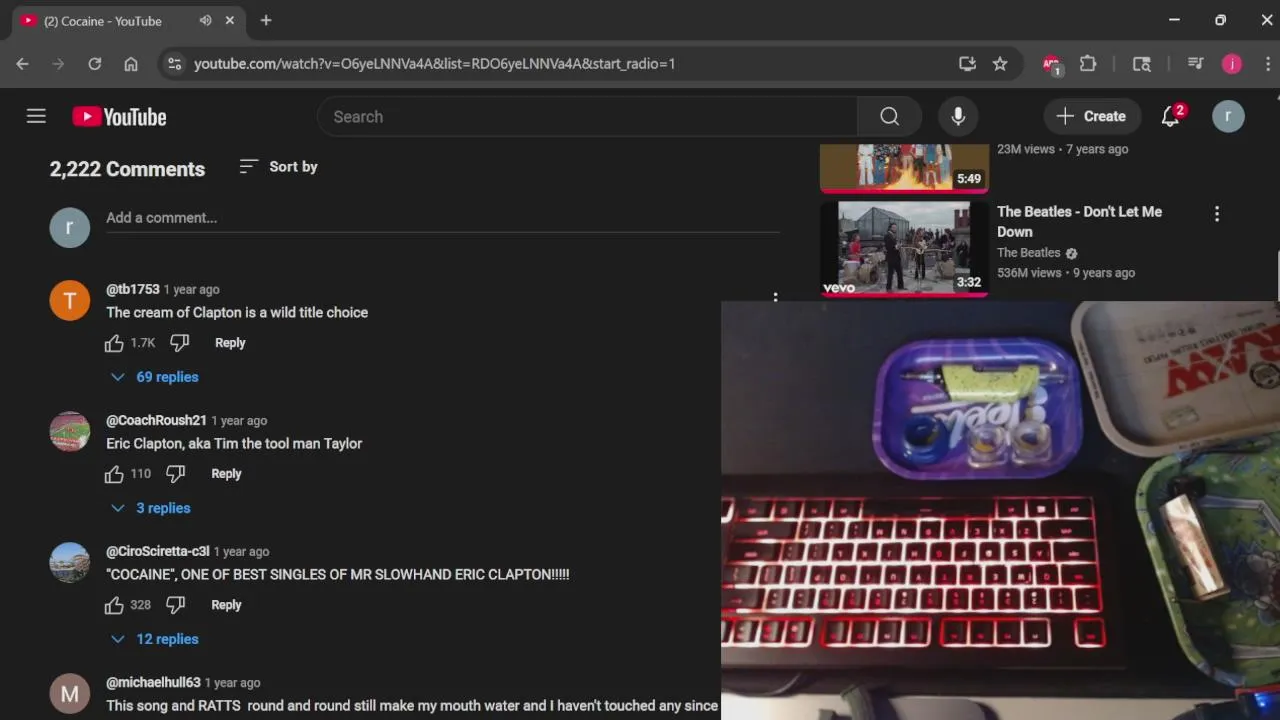Click the install app icon in address bar

(x=967, y=63)
